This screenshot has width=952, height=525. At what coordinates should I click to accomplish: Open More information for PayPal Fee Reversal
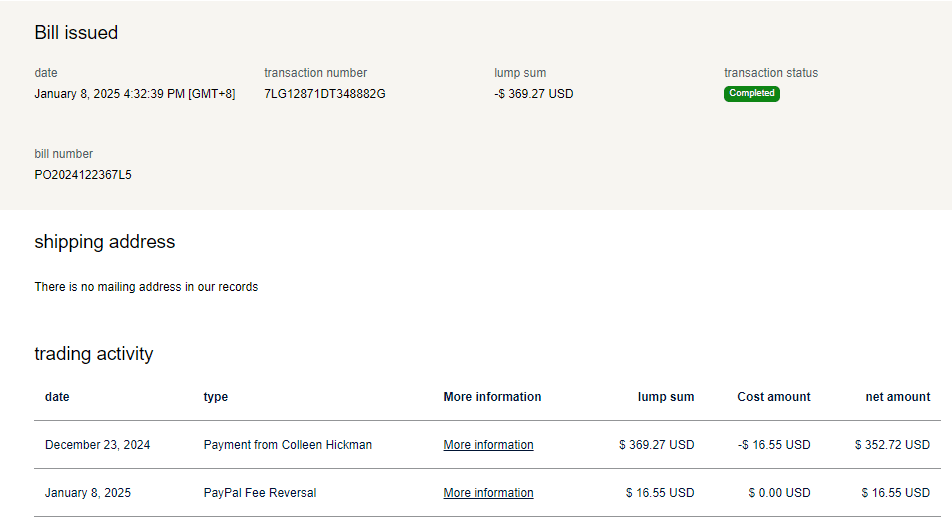488,493
